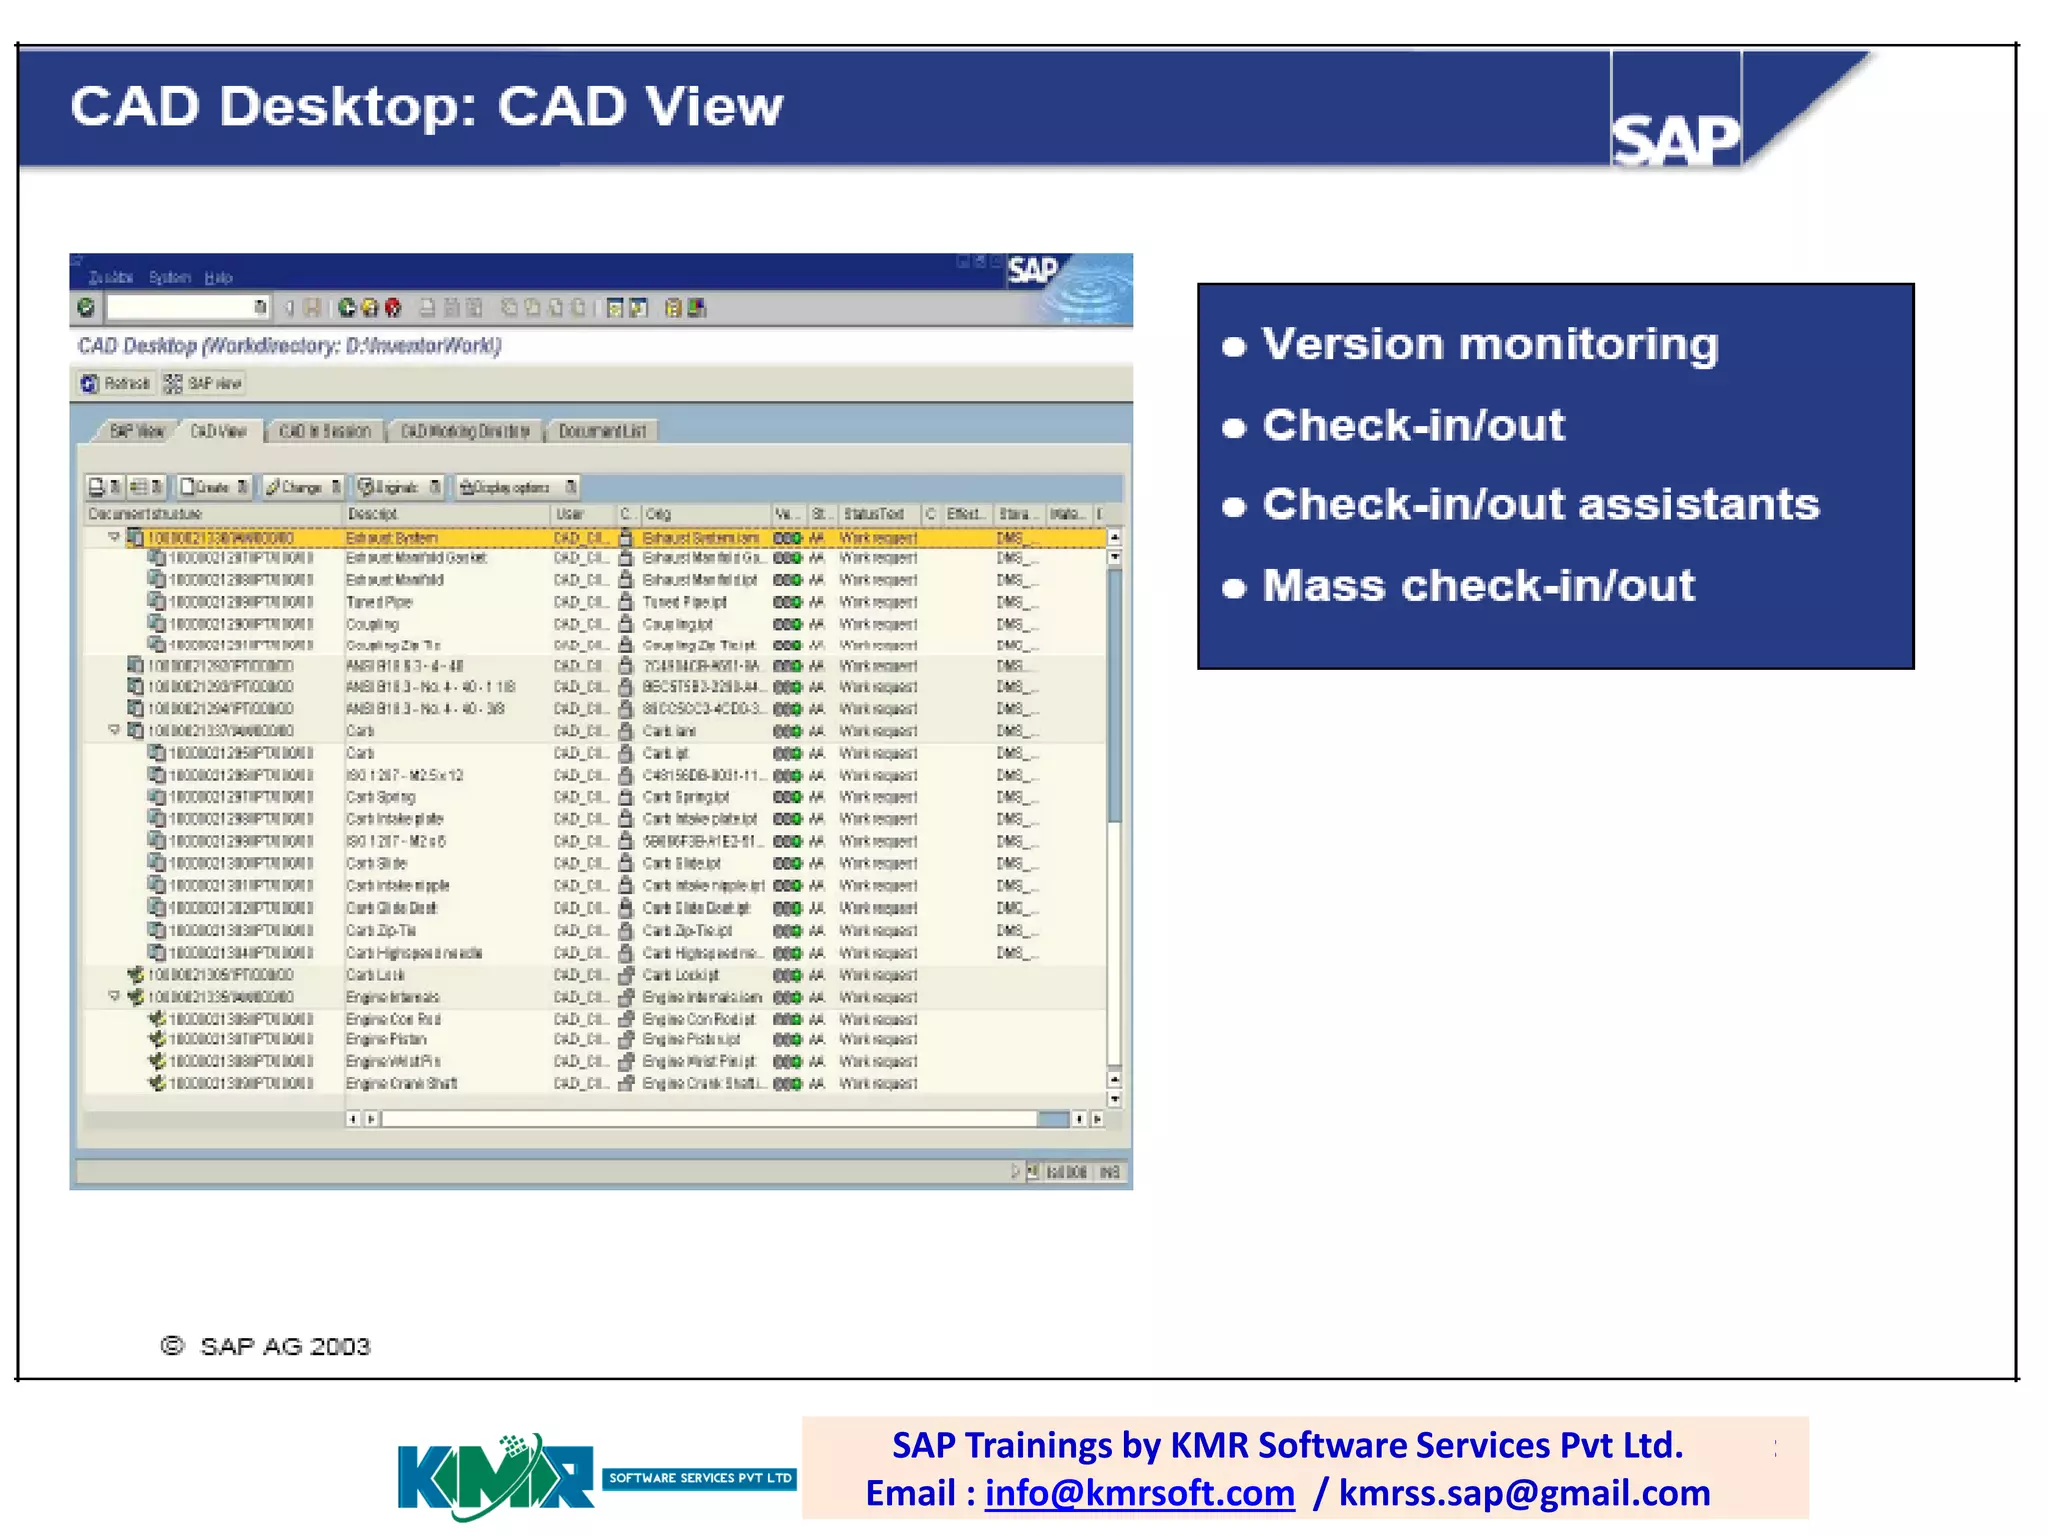
Task: Select the Engine Piston row
Action: point(596,1040)
